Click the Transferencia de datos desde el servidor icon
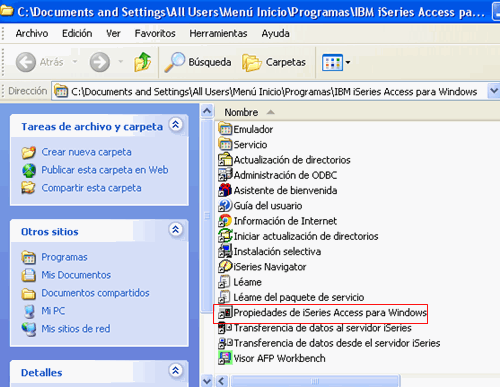This screenshot has width=500, height=387. click(x=225, y=343)
